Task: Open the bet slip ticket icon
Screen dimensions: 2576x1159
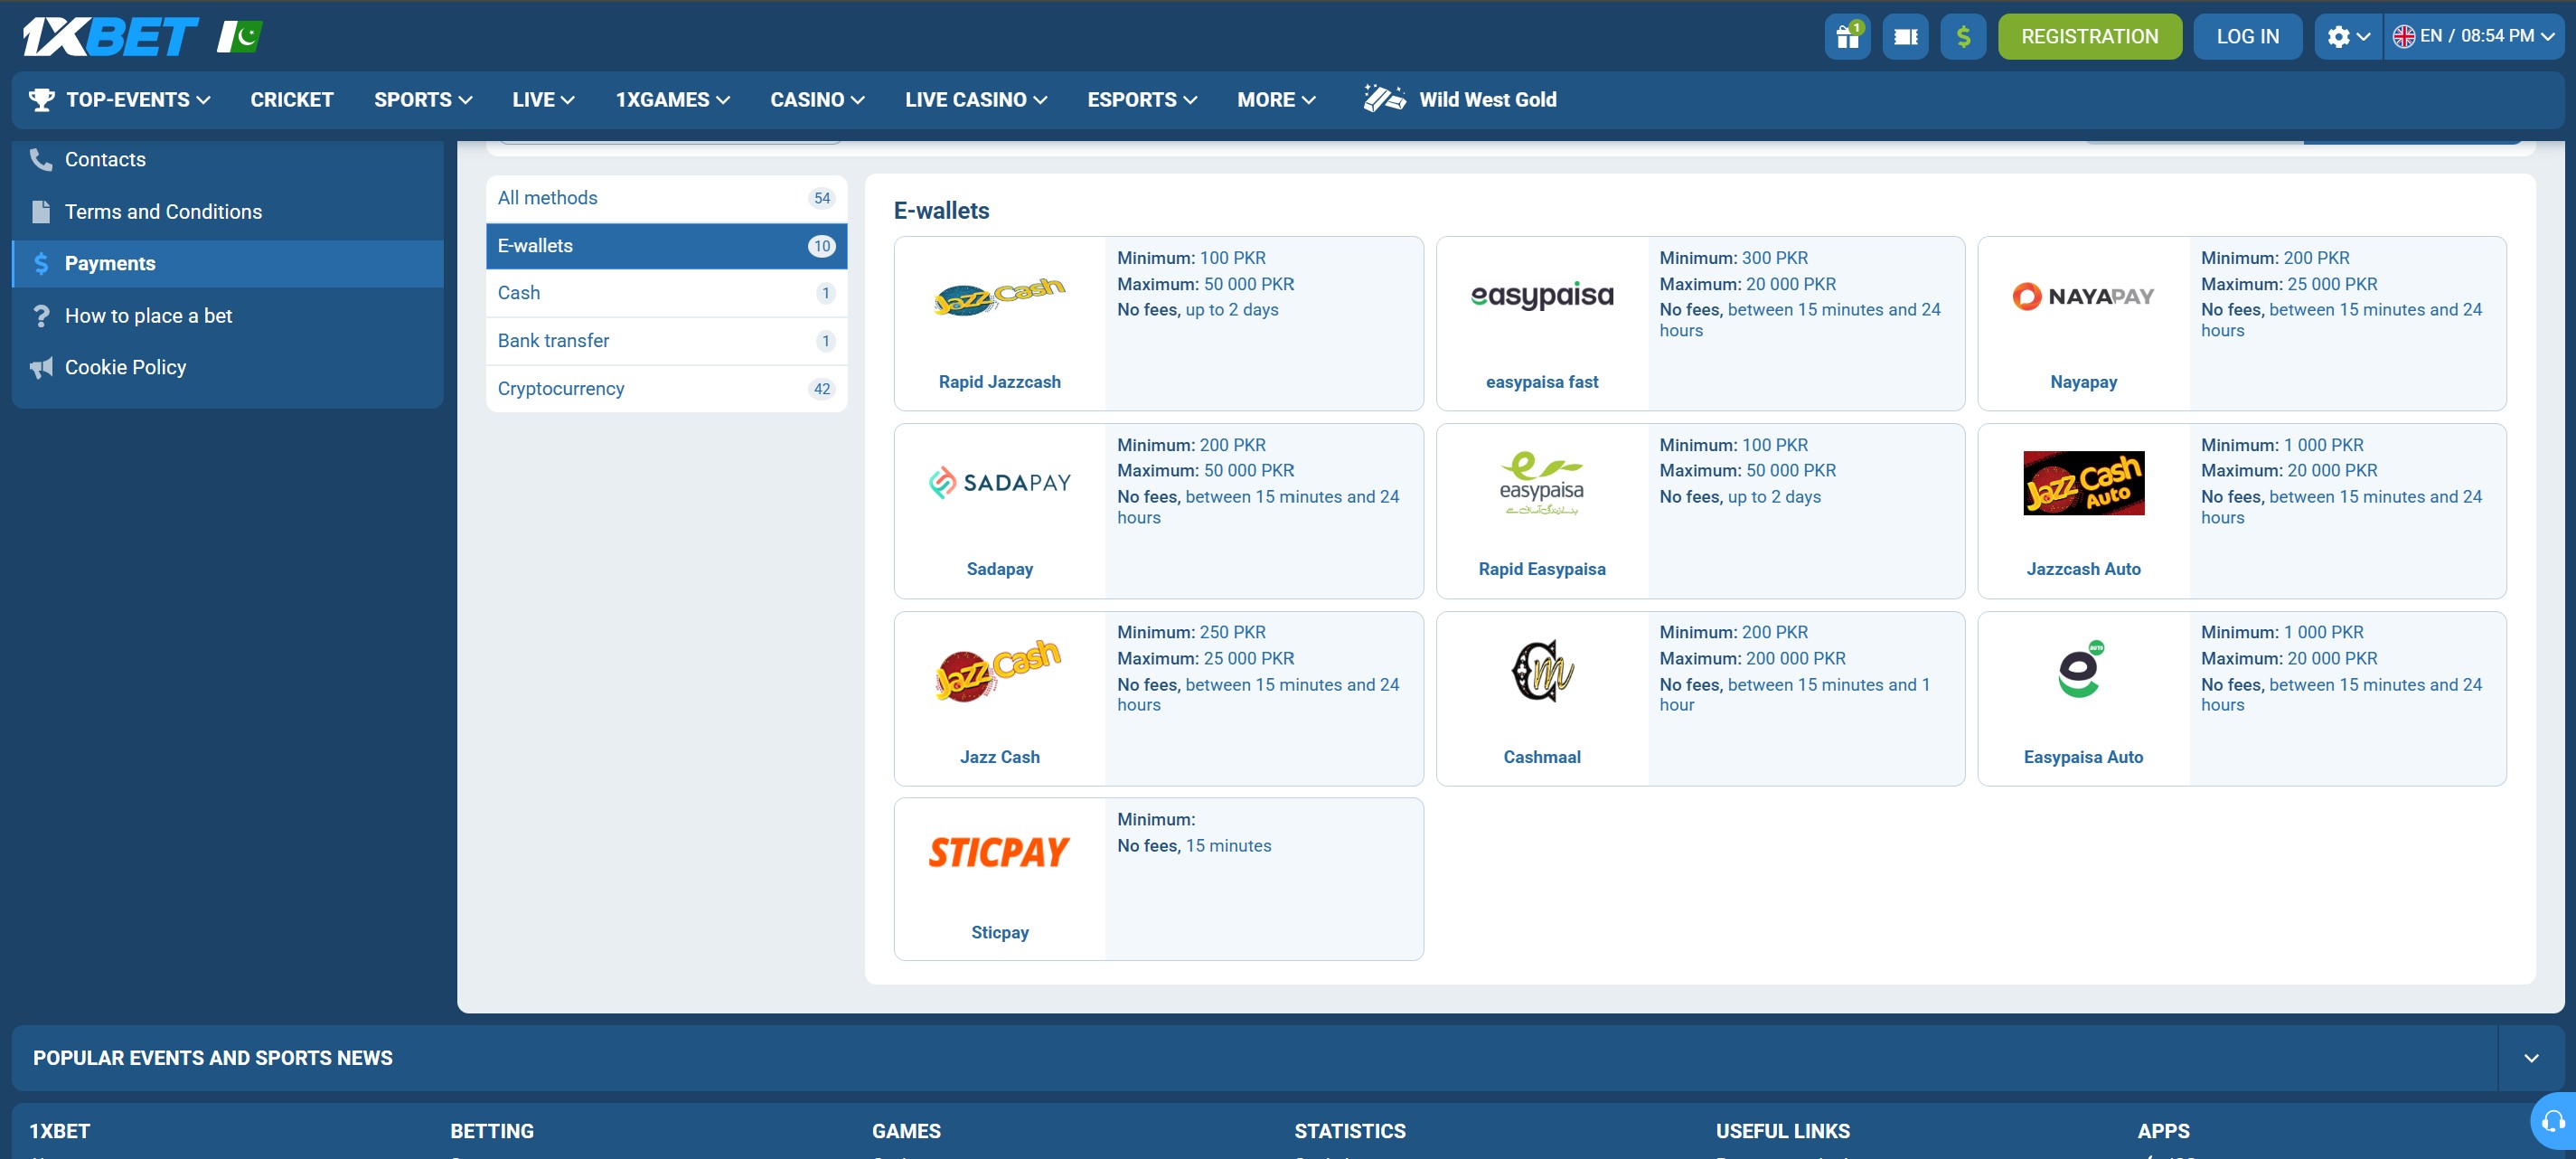Action: click(1905, 37)
